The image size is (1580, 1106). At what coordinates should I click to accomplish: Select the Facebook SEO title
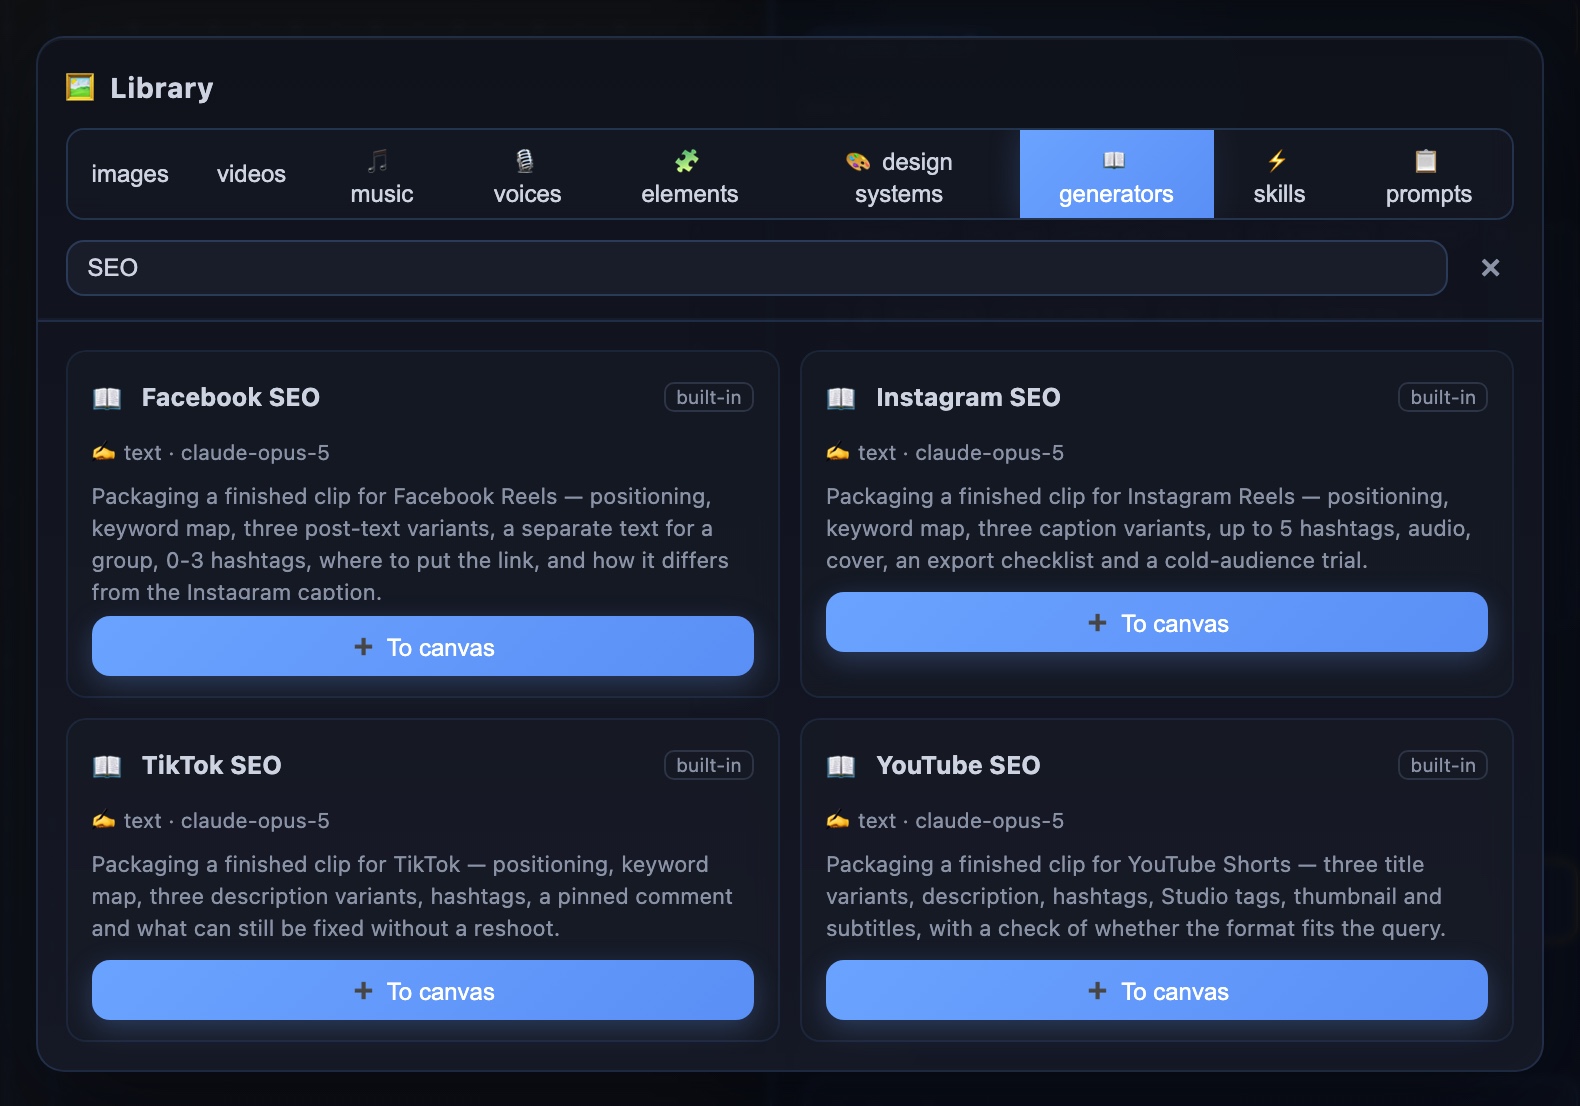(x=231, y=397)
